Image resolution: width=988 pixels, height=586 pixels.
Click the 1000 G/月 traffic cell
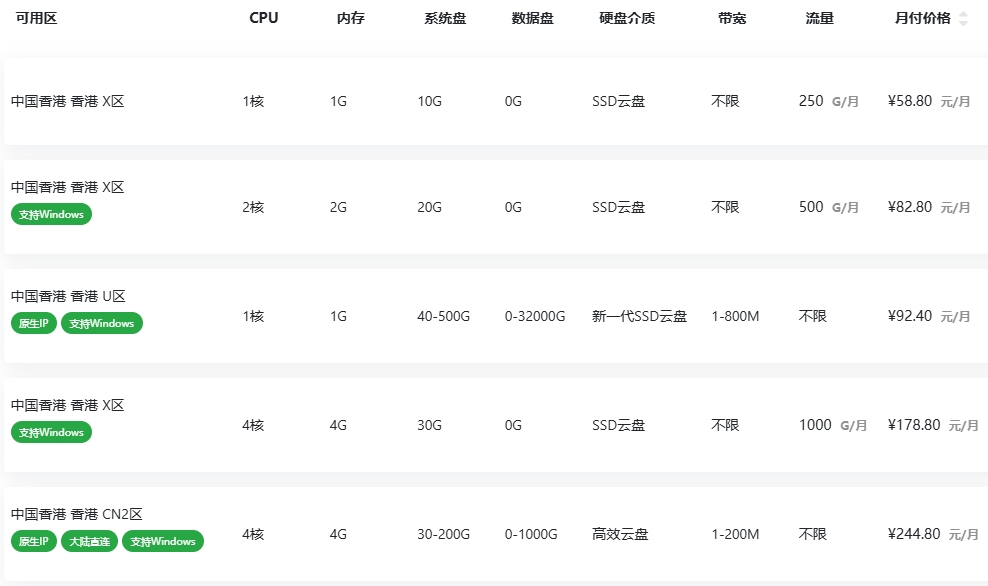(832, 425)
